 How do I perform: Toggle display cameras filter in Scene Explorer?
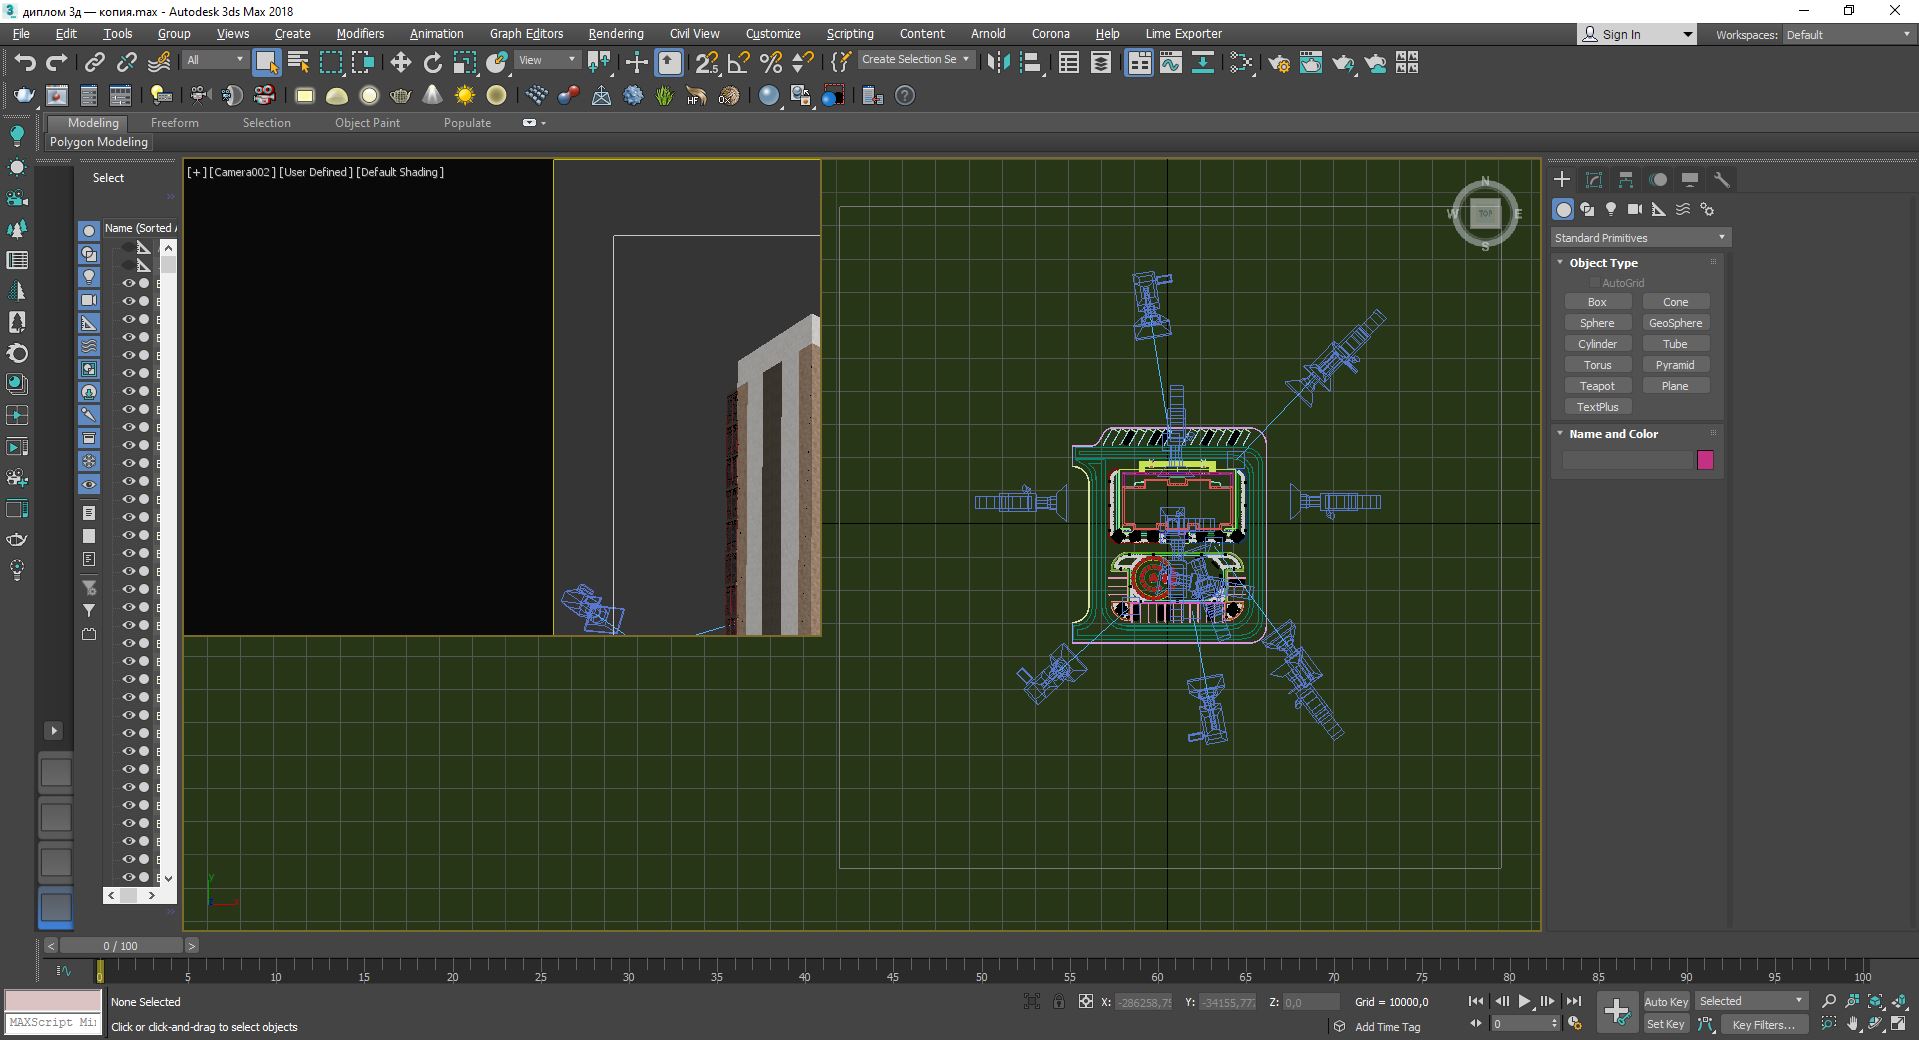tap(89, 300)
